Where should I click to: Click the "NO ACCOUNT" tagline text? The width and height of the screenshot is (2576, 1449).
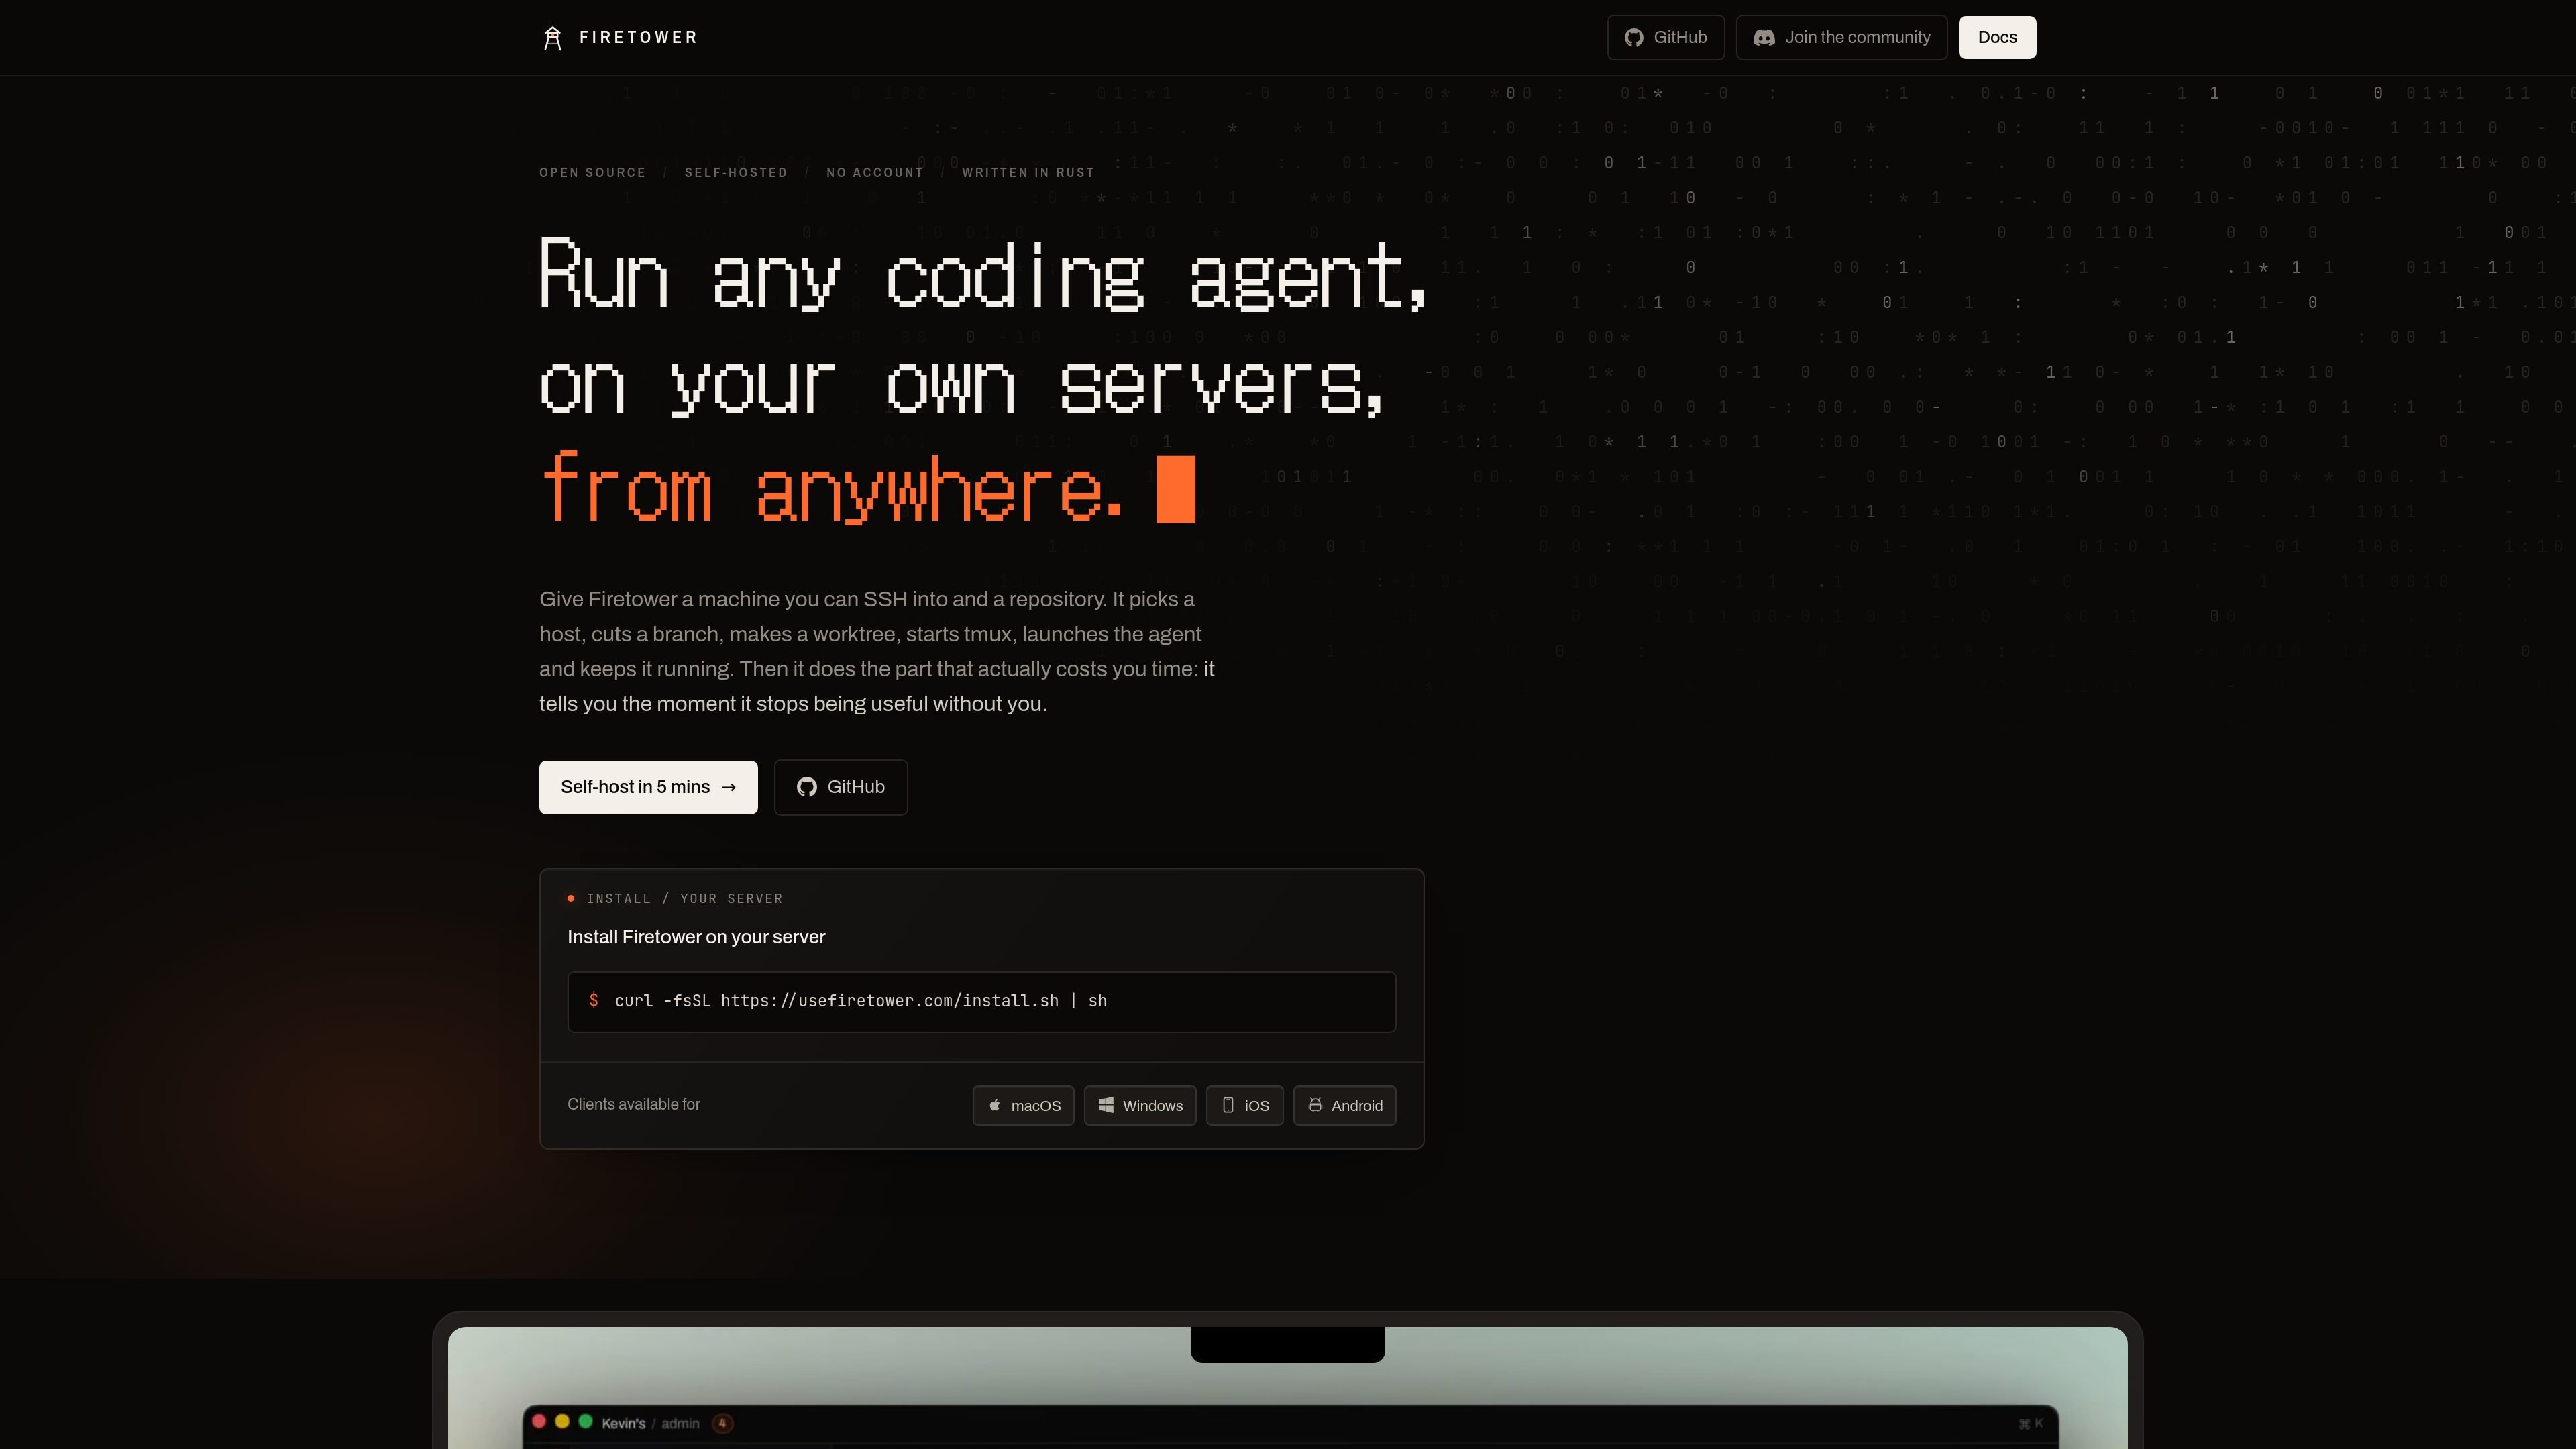875,173
